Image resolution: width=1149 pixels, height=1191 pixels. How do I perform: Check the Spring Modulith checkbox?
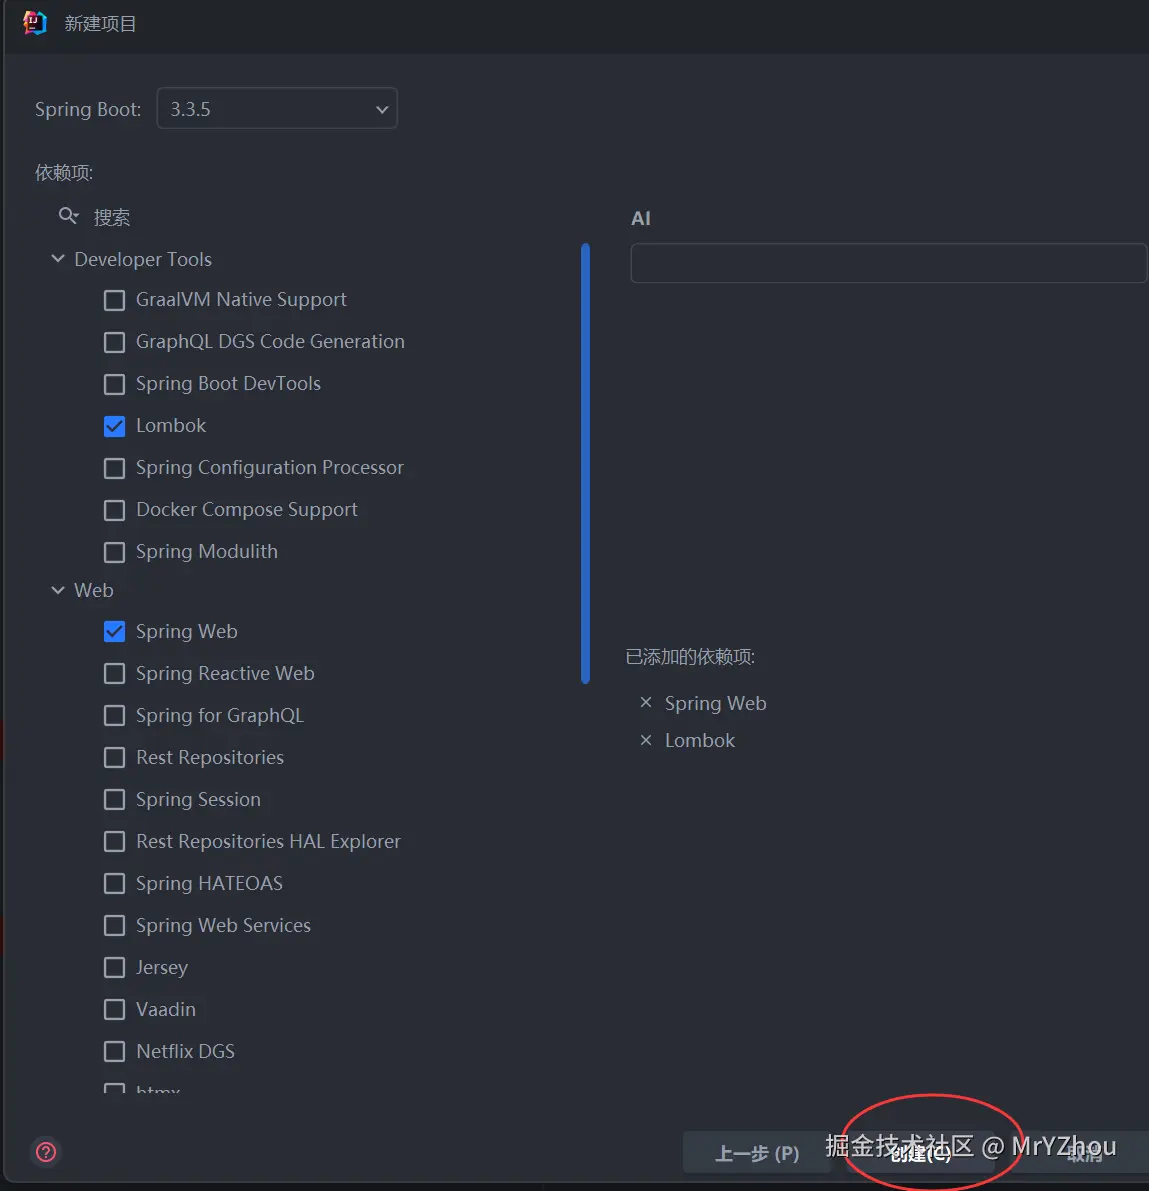[x=115, y=551]
